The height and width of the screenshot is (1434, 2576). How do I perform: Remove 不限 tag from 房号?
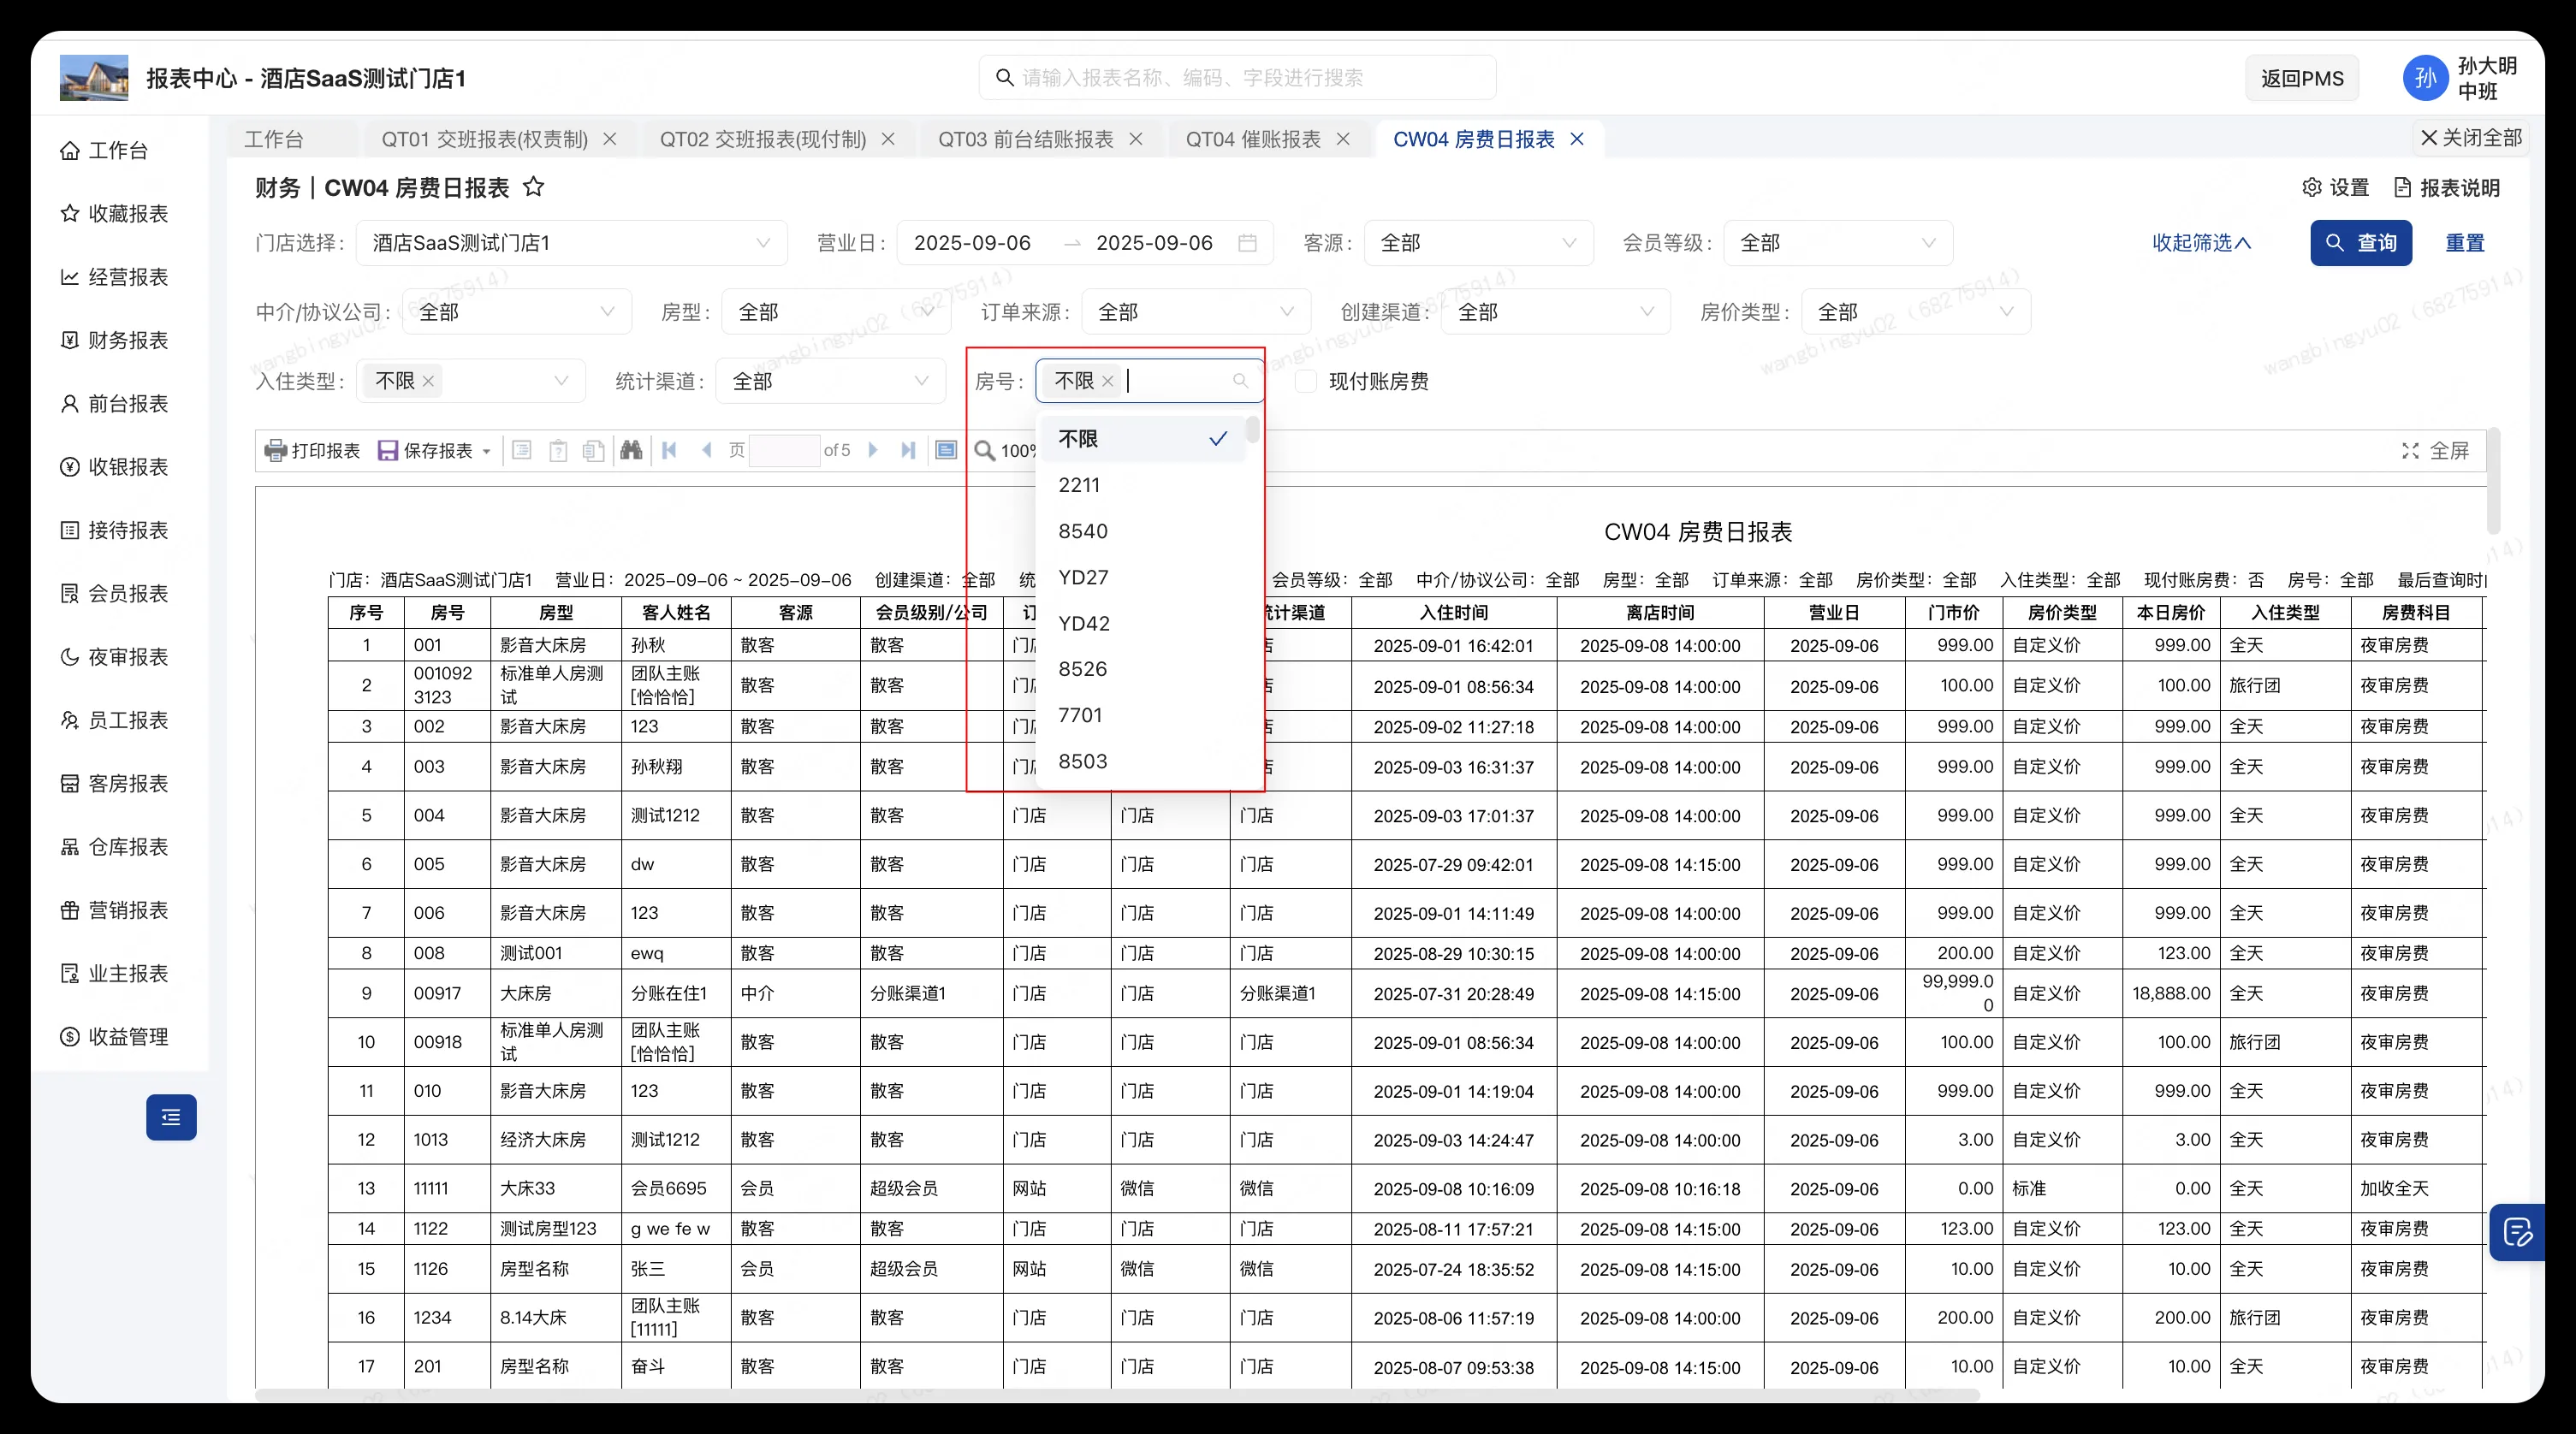pos(1108,381)
